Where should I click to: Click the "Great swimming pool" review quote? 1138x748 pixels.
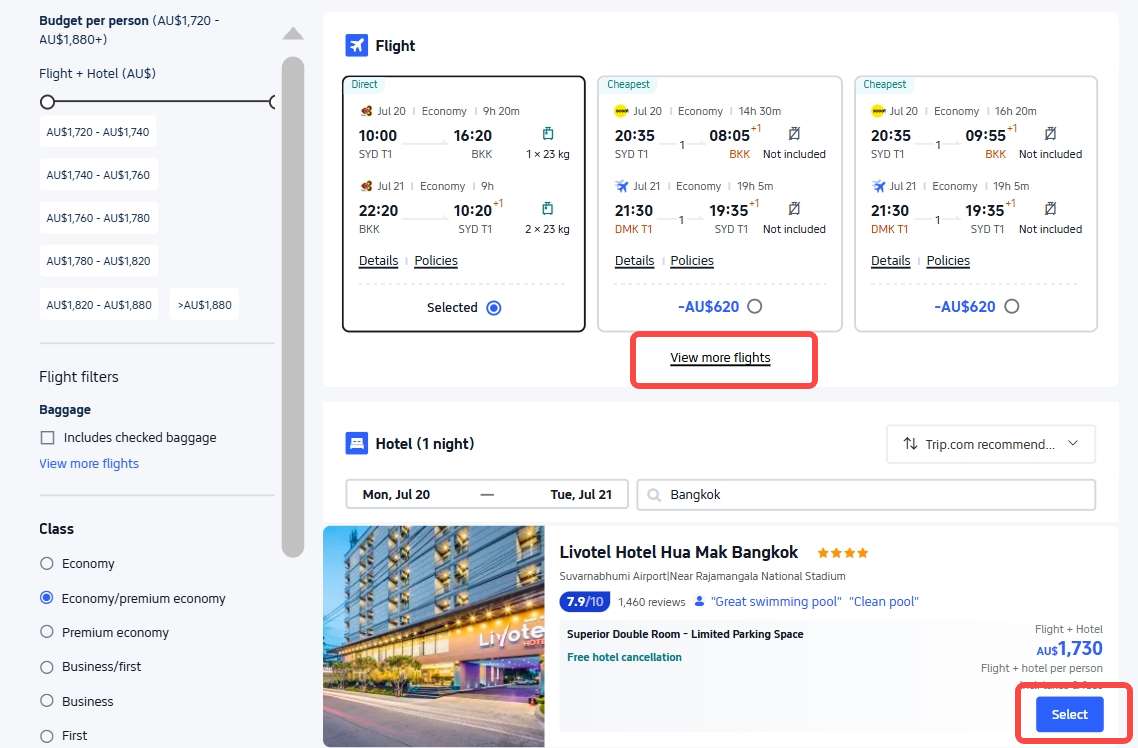tap(776, 601)
